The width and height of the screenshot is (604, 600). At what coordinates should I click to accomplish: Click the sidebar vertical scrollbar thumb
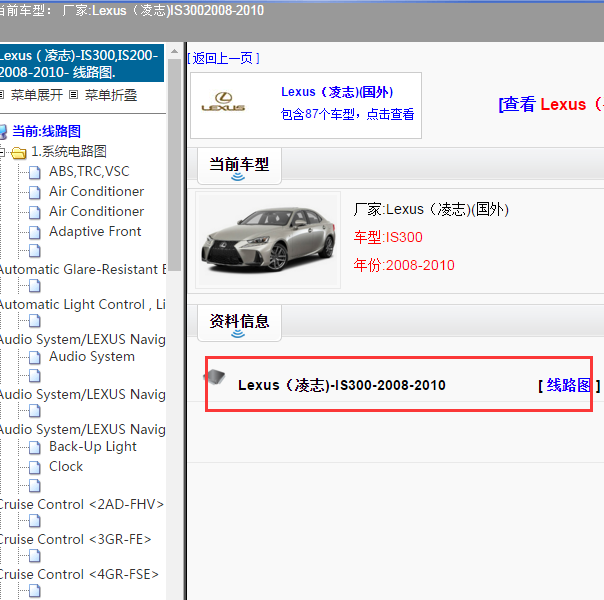click(x=174, y=164)
